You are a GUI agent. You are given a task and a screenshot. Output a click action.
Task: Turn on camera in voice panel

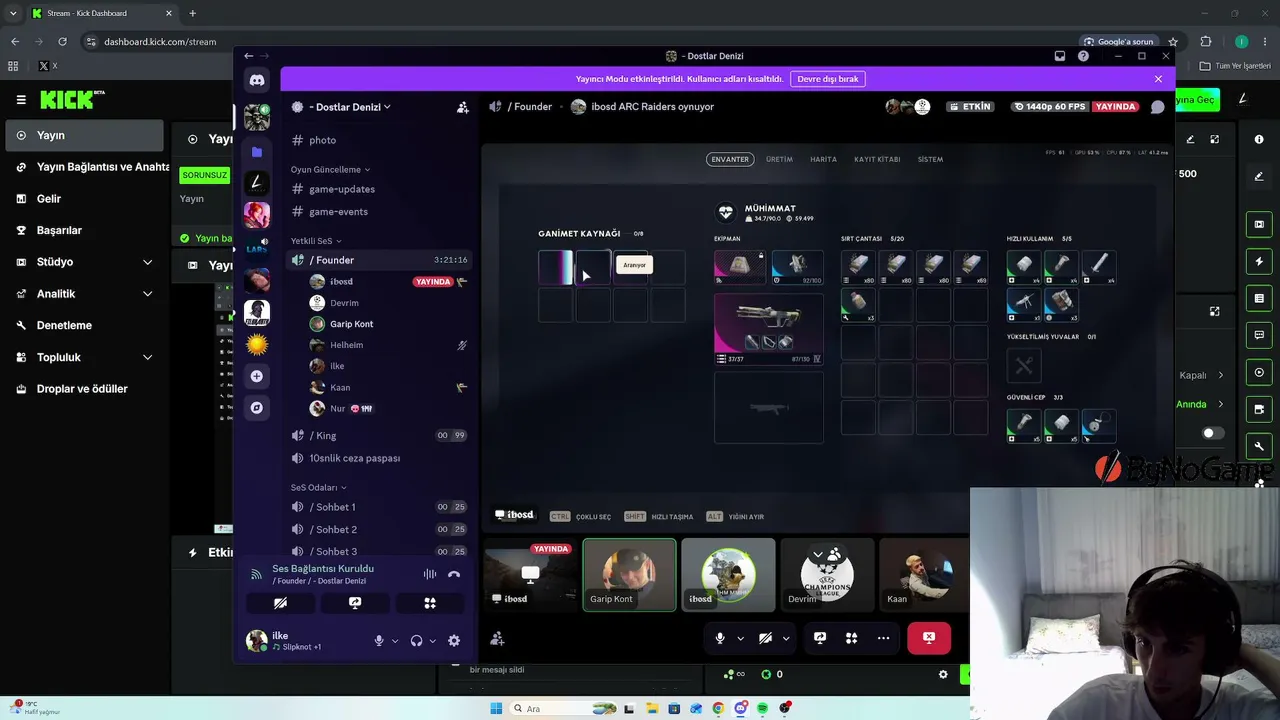[280, 603]
